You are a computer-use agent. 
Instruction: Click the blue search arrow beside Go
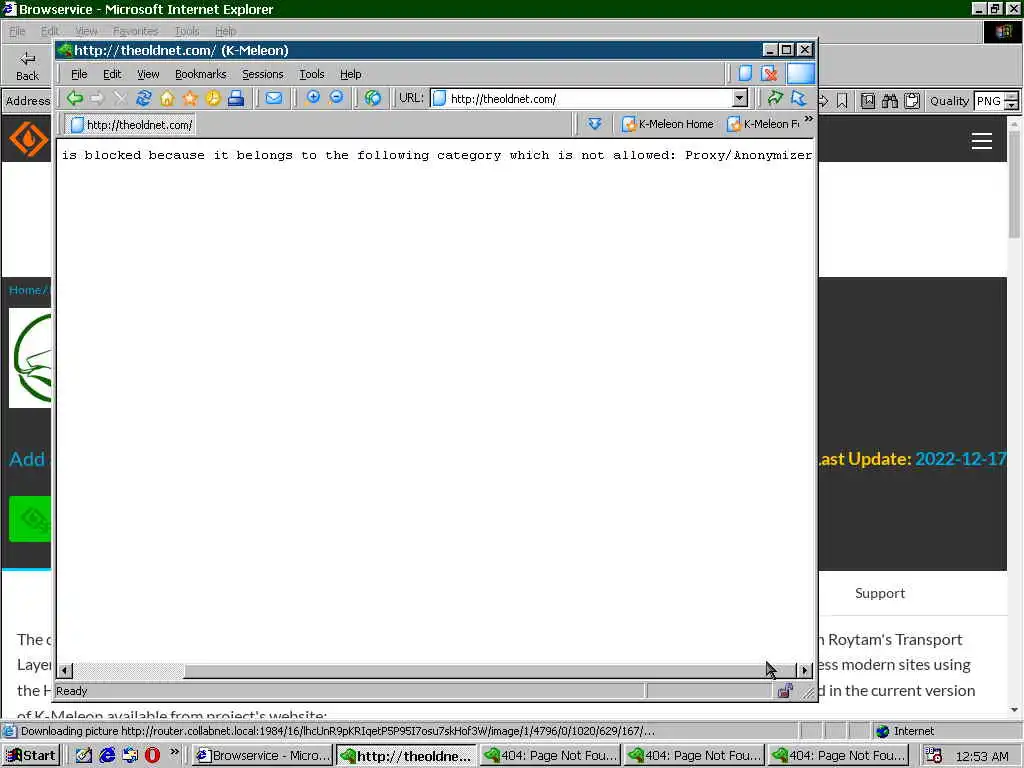click(x=799, y=99)
